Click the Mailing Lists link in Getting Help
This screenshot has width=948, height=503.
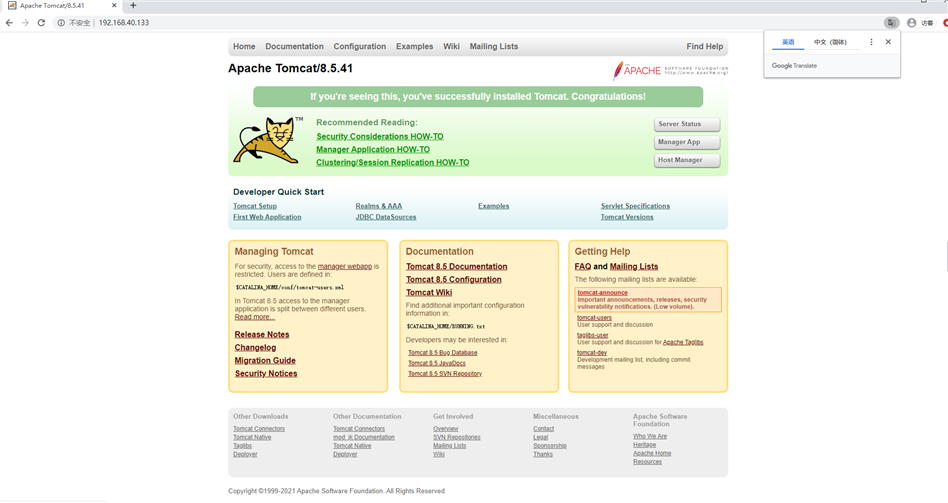pos(634,267)
